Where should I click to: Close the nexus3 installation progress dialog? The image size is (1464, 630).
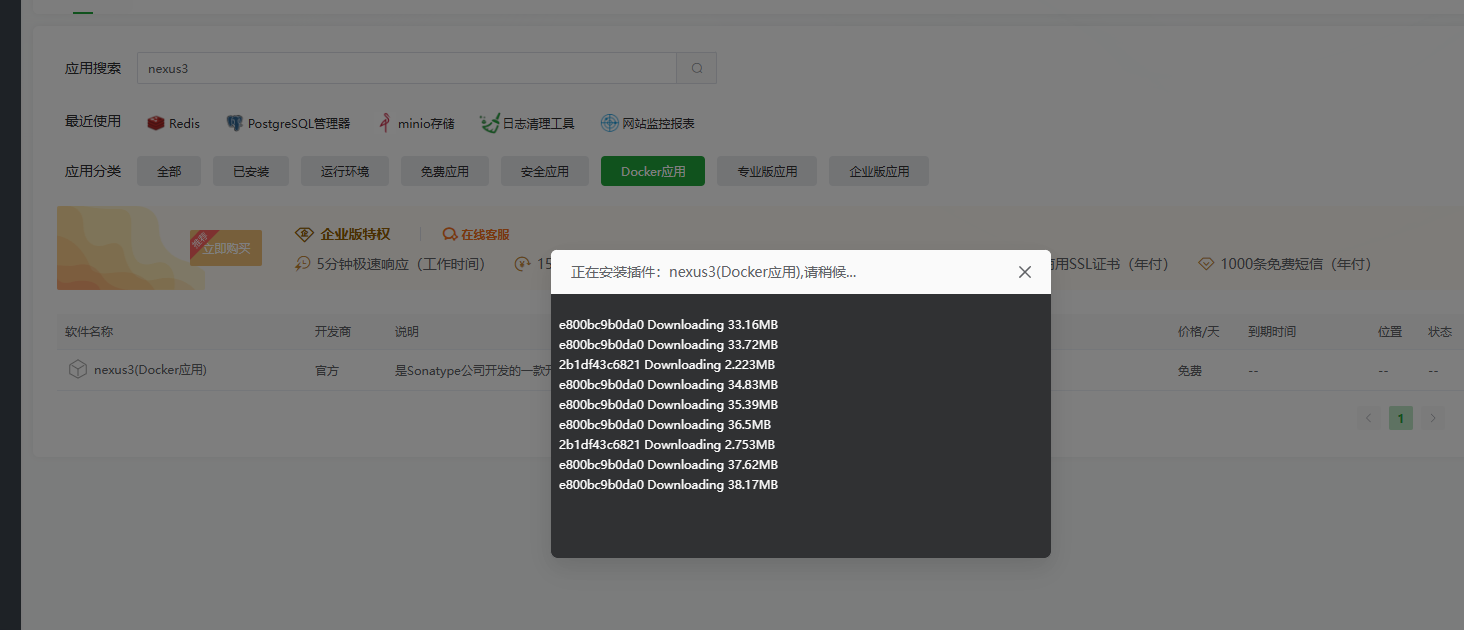pyautogui.click(x=1024, y=271)
